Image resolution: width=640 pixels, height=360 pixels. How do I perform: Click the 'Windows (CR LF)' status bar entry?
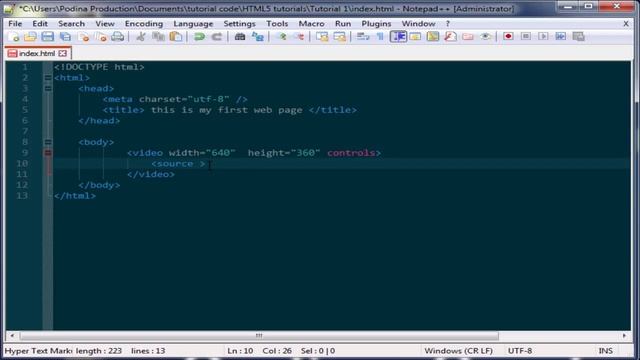458,351
